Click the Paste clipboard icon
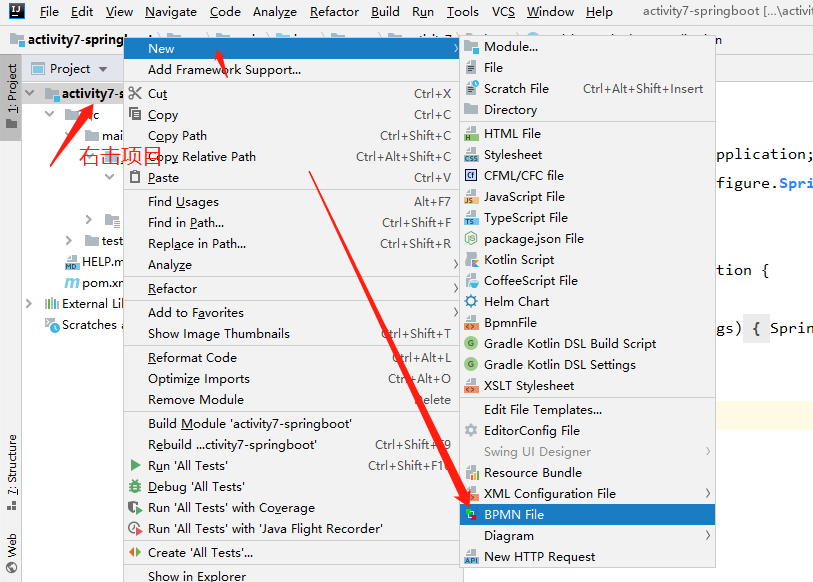813x582 pixels. (x=135, y=177)
